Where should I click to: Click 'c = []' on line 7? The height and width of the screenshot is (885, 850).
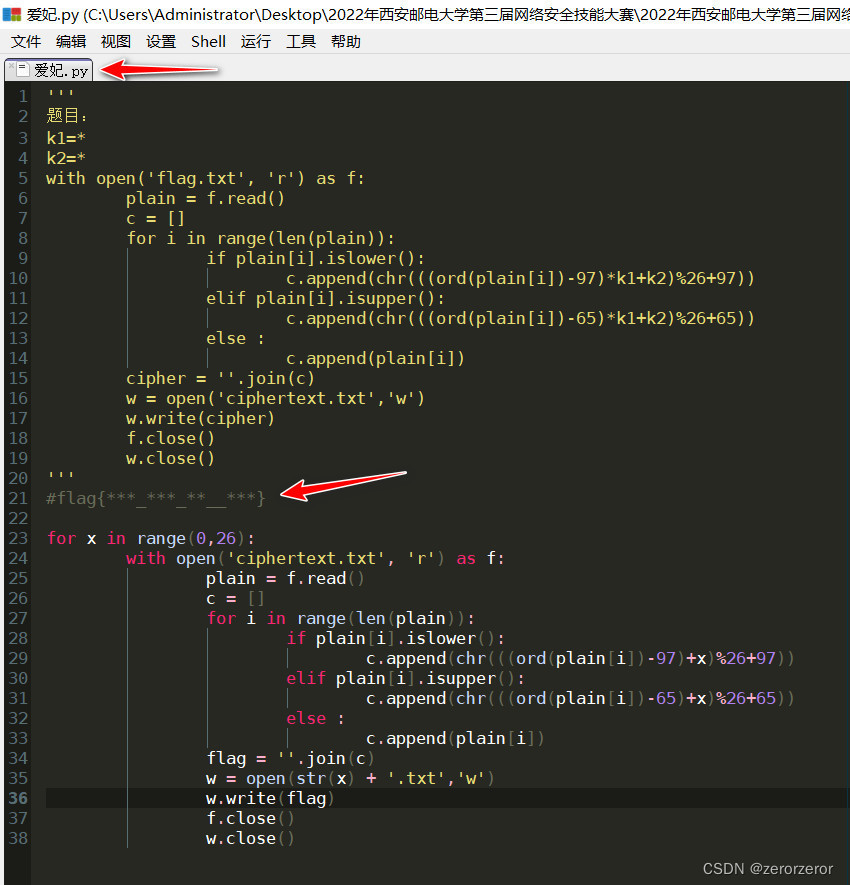pyautogui.click(x=155, y=218)
